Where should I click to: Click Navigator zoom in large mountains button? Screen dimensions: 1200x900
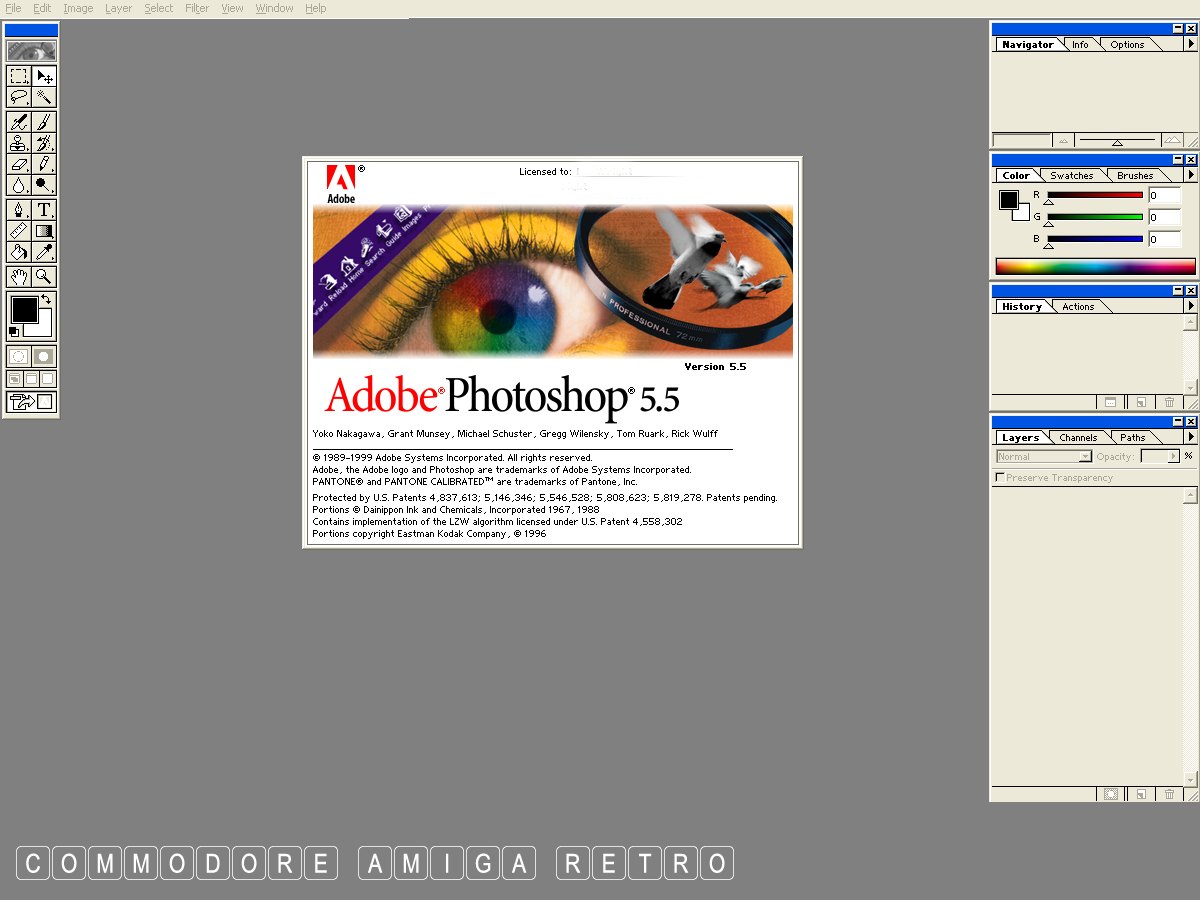(1172, 141)
